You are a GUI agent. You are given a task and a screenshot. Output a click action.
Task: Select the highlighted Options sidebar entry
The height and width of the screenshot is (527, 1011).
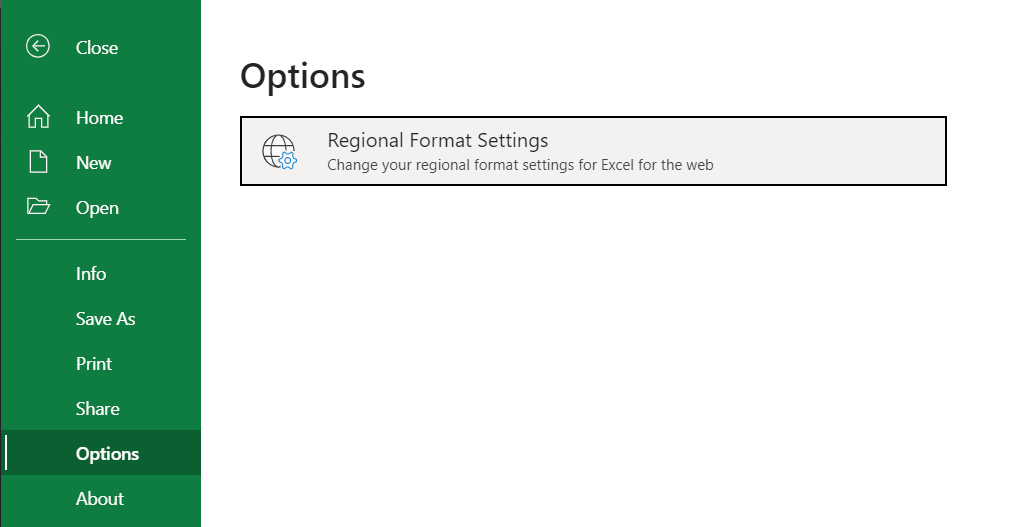107,454
